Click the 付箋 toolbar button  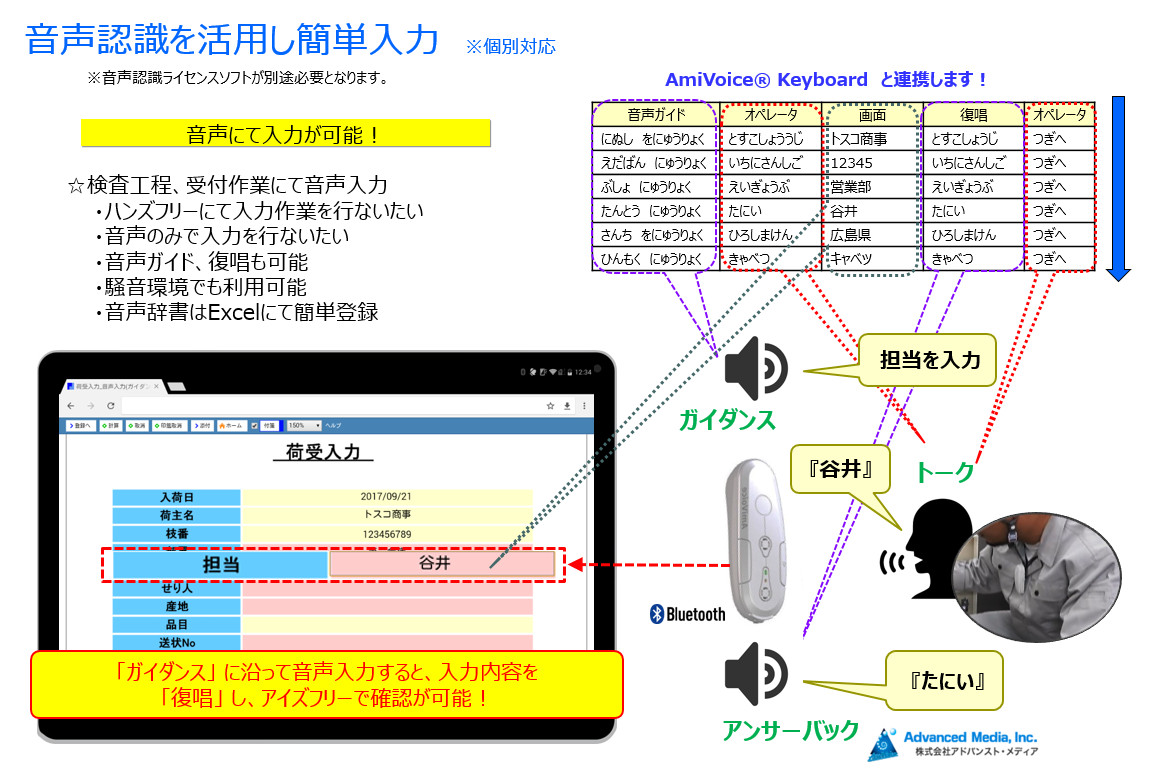click(x=269, y=426)
